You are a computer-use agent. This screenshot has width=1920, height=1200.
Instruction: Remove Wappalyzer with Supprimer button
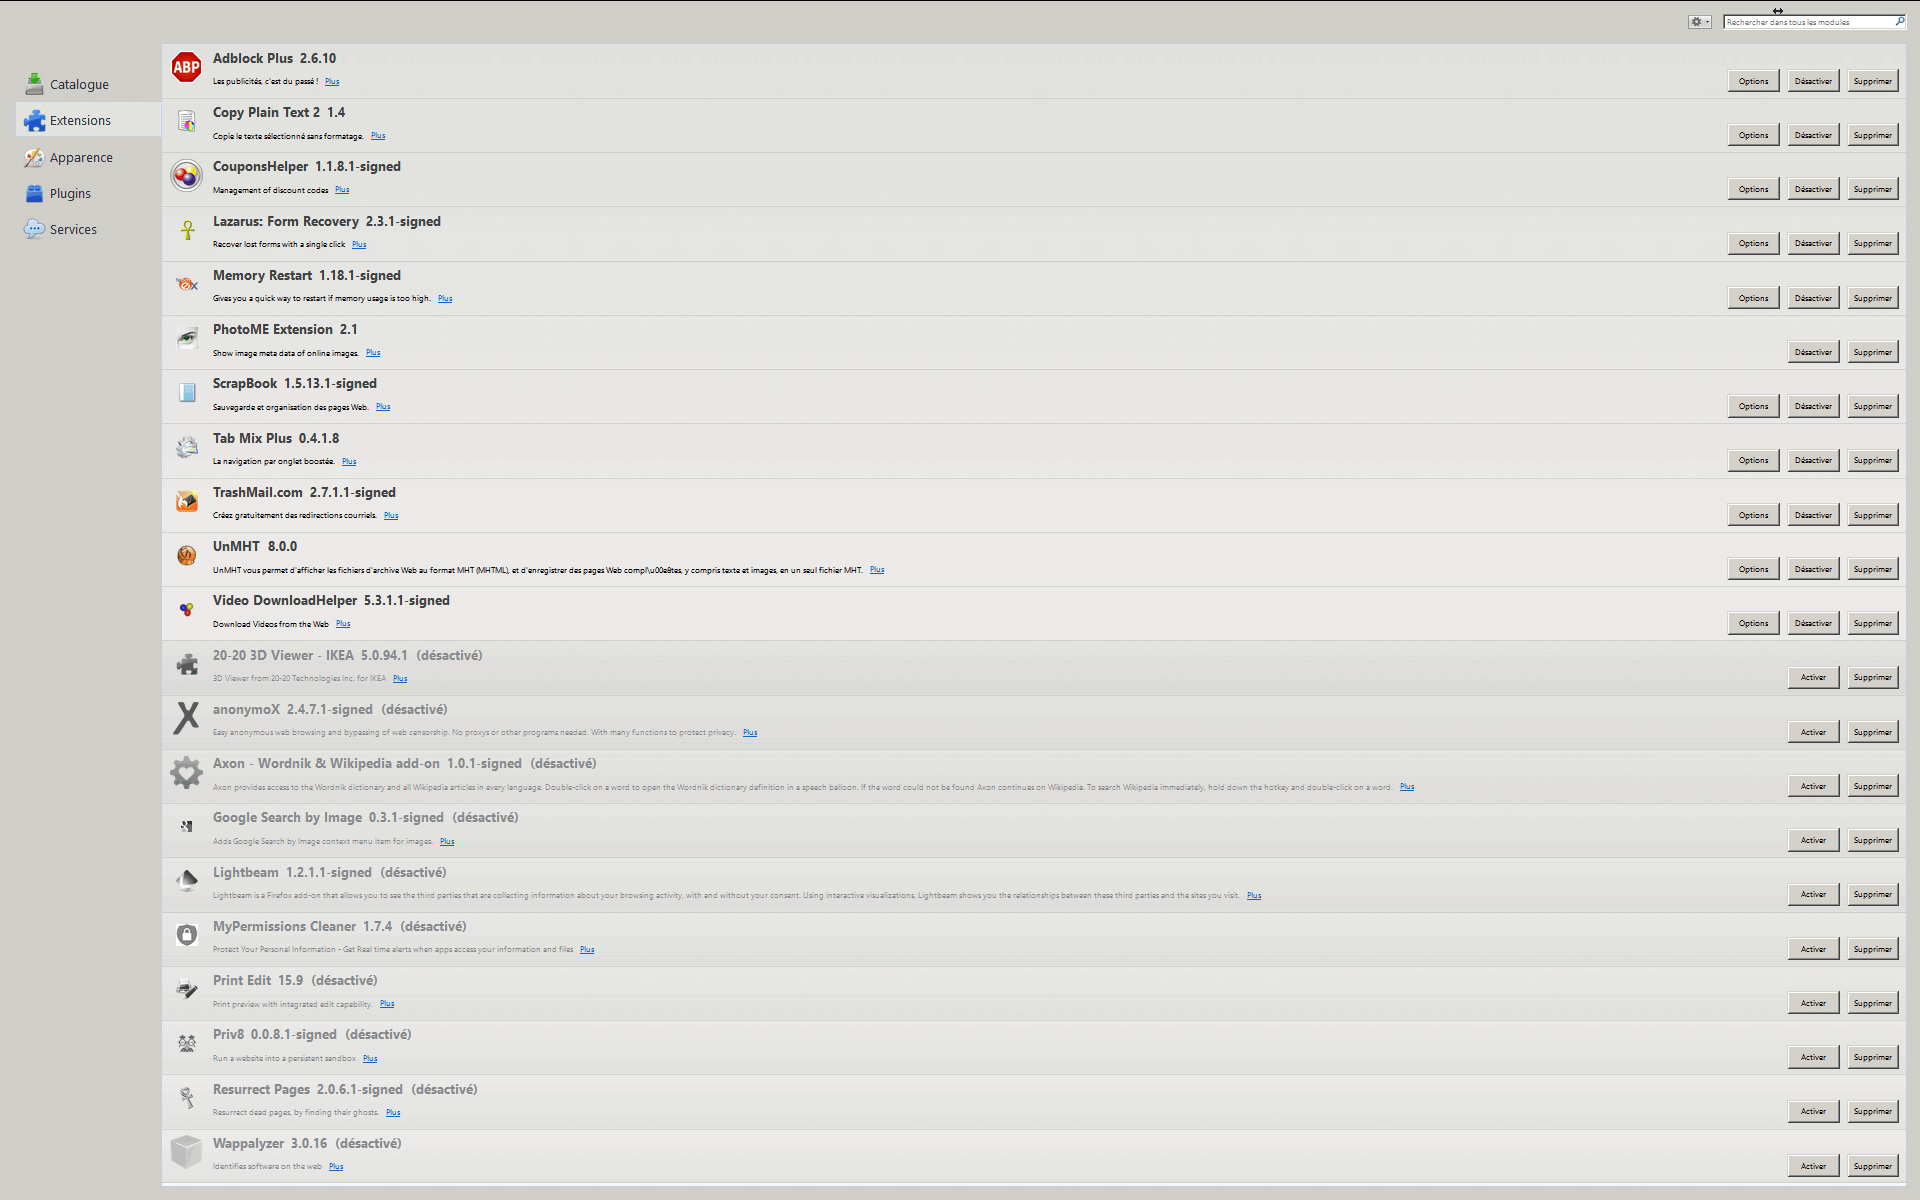[1872, 1166]
